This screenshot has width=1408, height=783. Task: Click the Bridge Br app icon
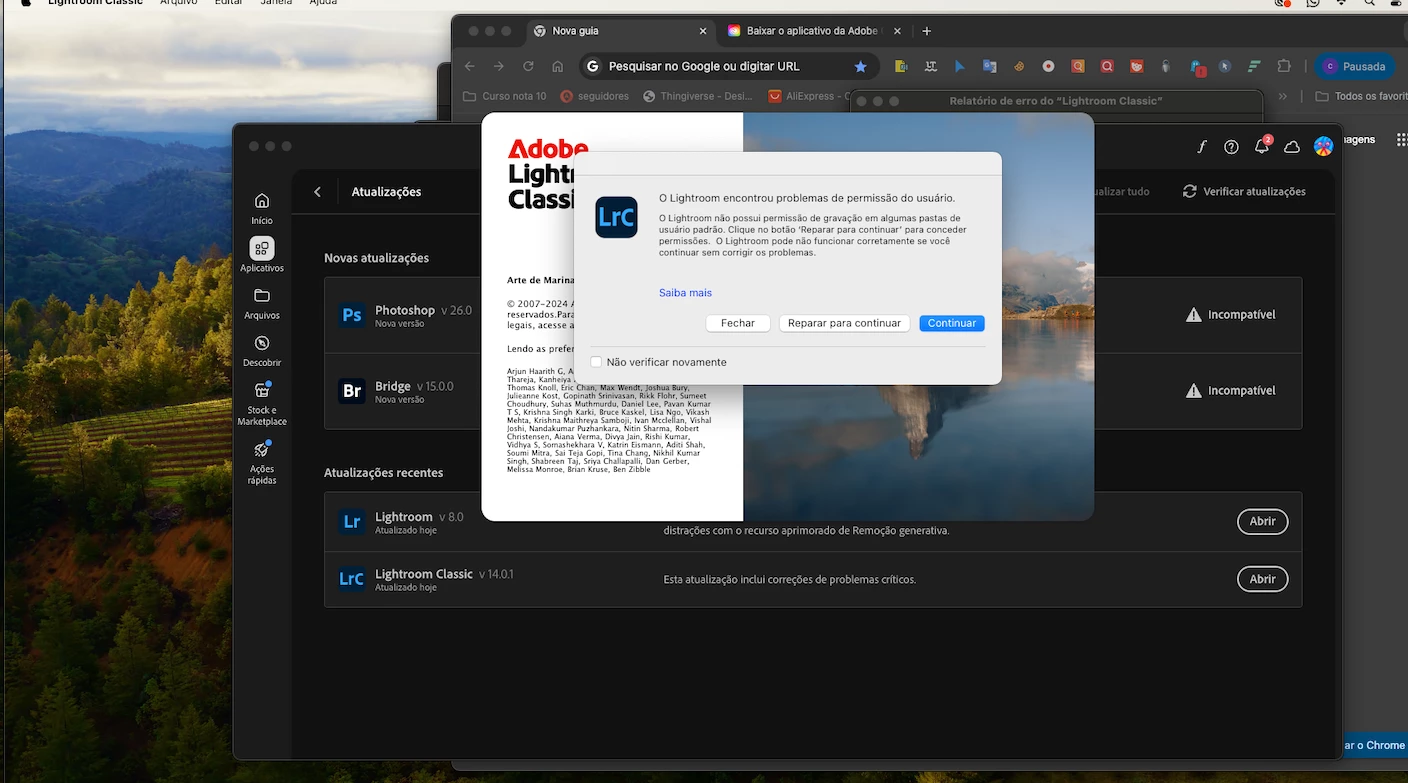352,391
